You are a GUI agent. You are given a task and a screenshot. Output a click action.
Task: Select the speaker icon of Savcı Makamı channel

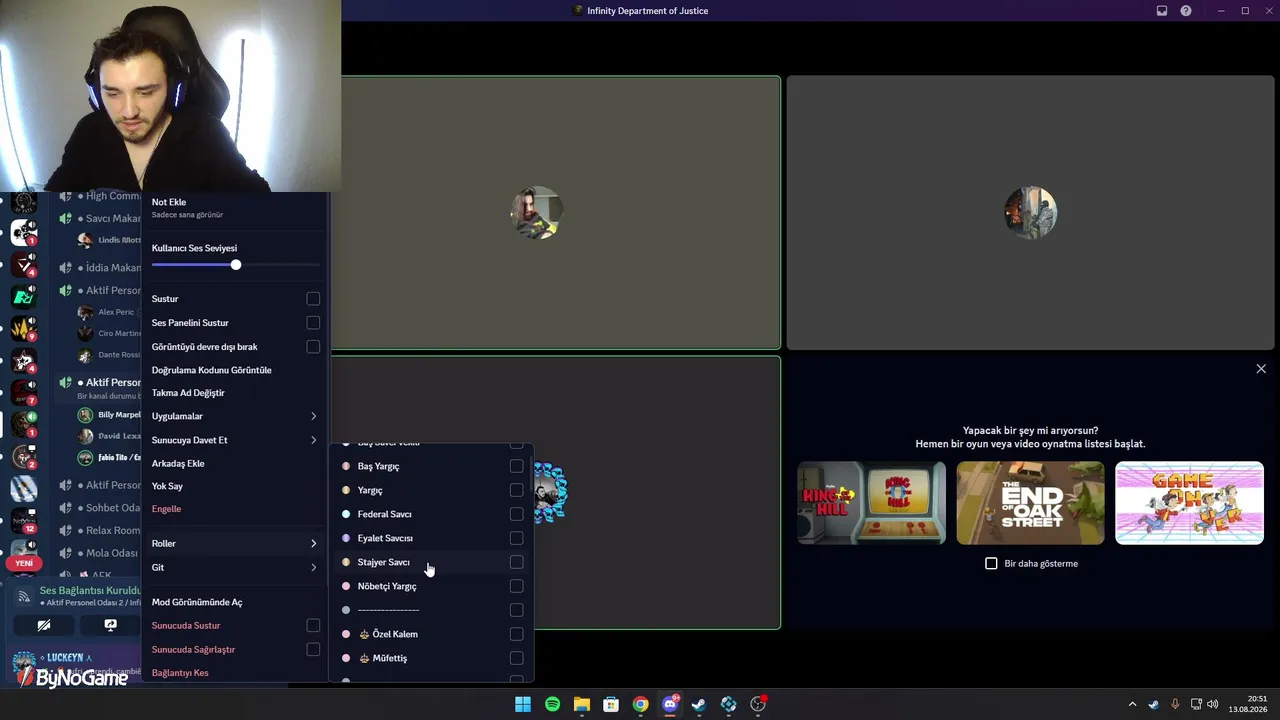click(x=66, y=219)
